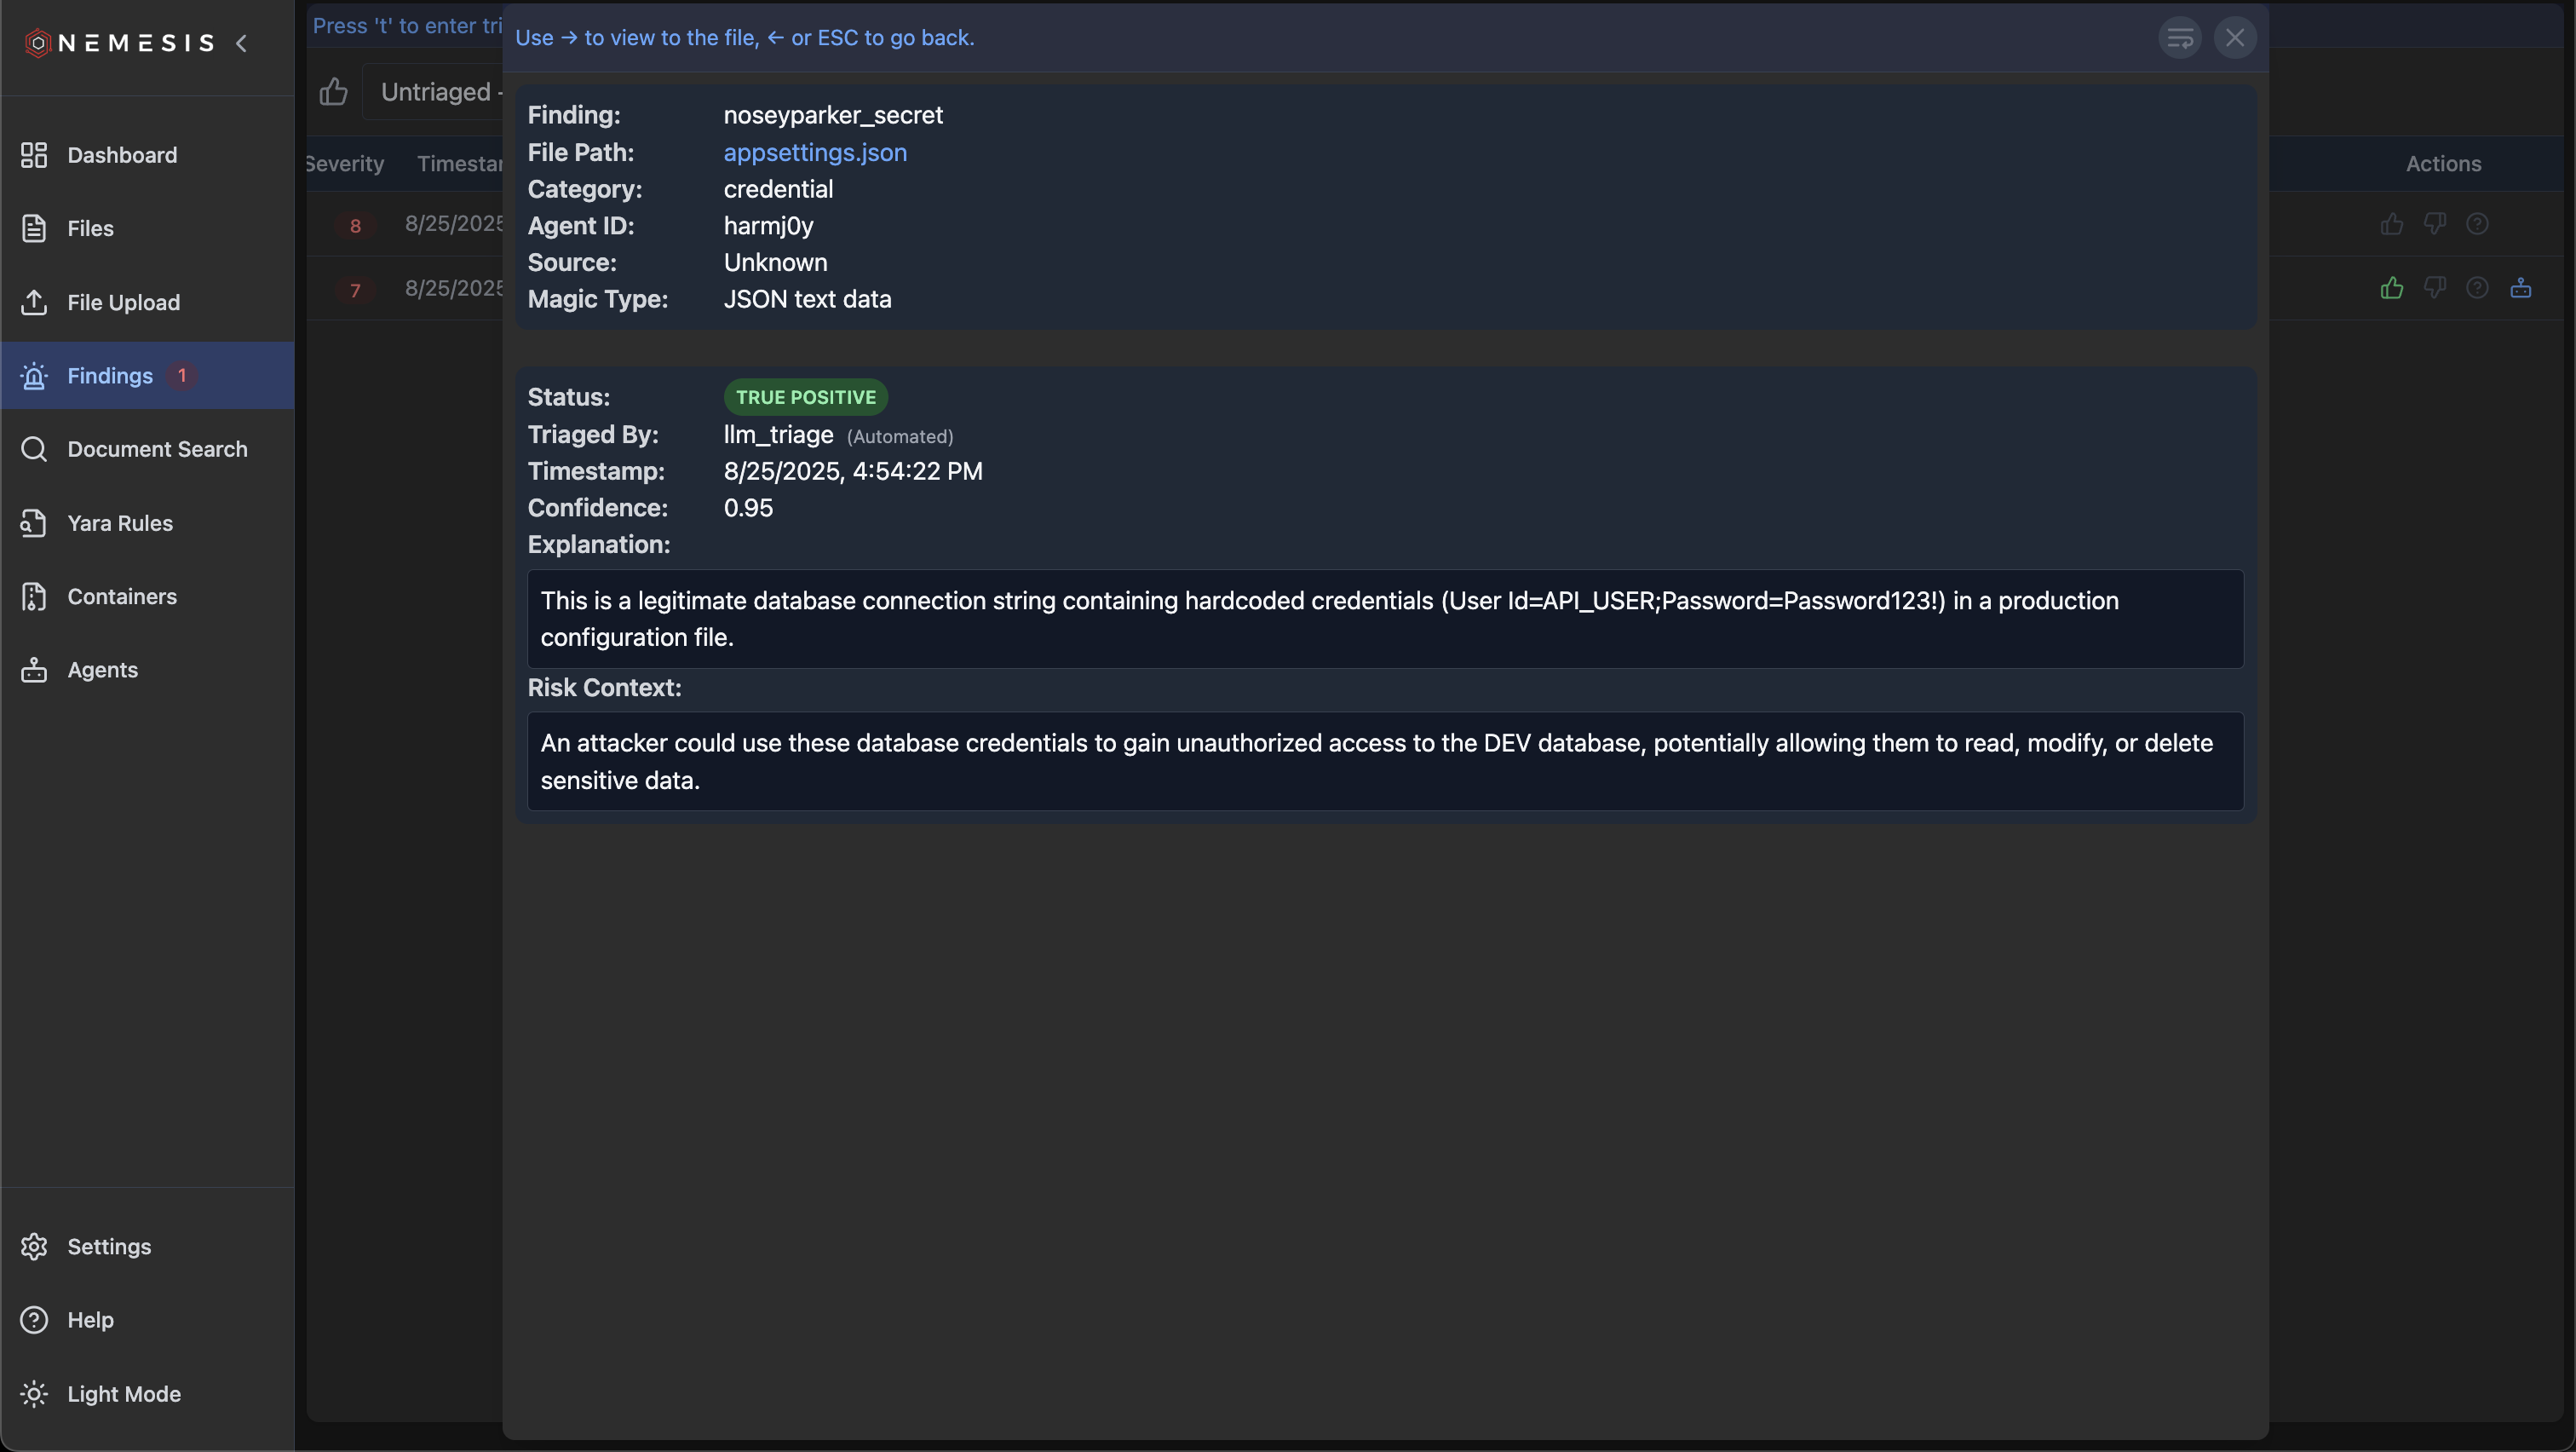This screenshot has width=2576, height=1452.
Task: Open the Untriaged filter dropdown
Action: click(438, 92)
